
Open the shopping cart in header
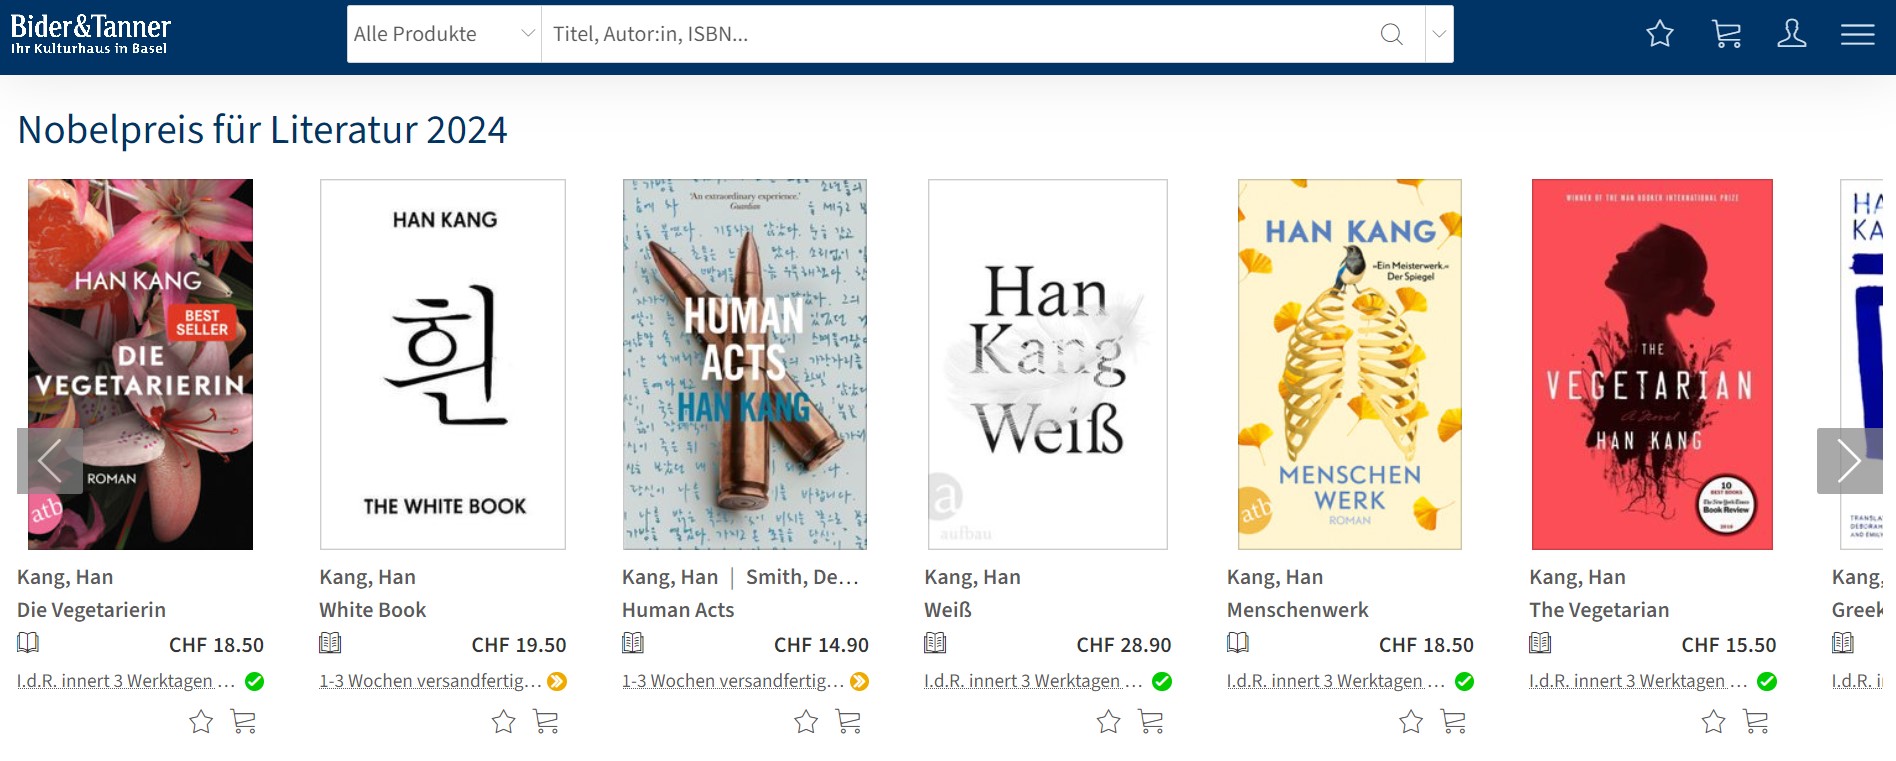tap(1726, 34)
